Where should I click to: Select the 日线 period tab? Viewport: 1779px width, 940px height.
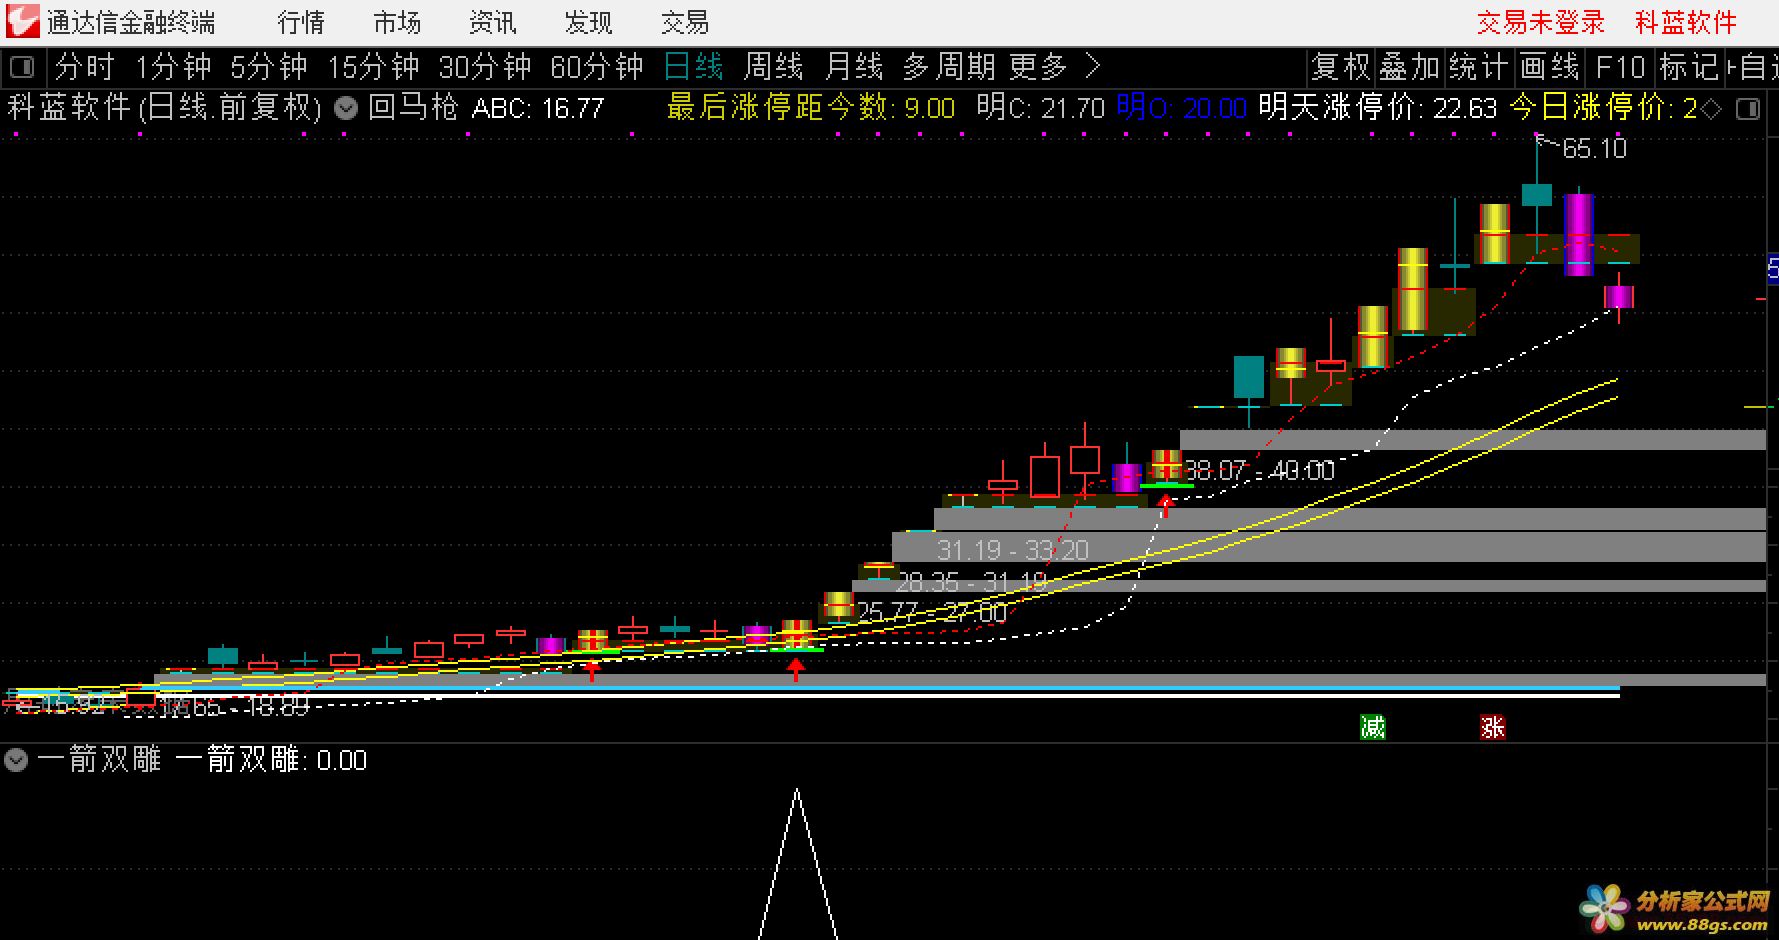pyautogui.click(x=694, y=67)
